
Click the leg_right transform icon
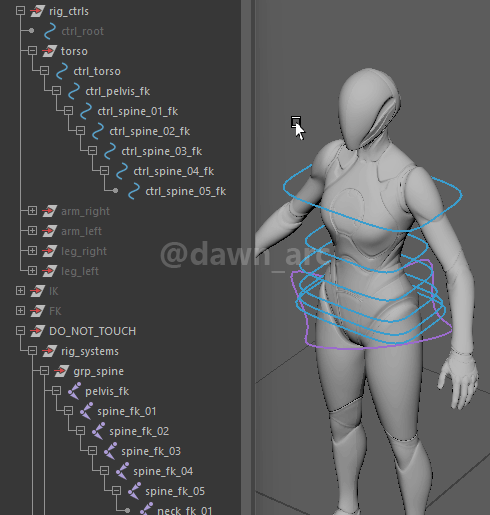pos(49,251)
